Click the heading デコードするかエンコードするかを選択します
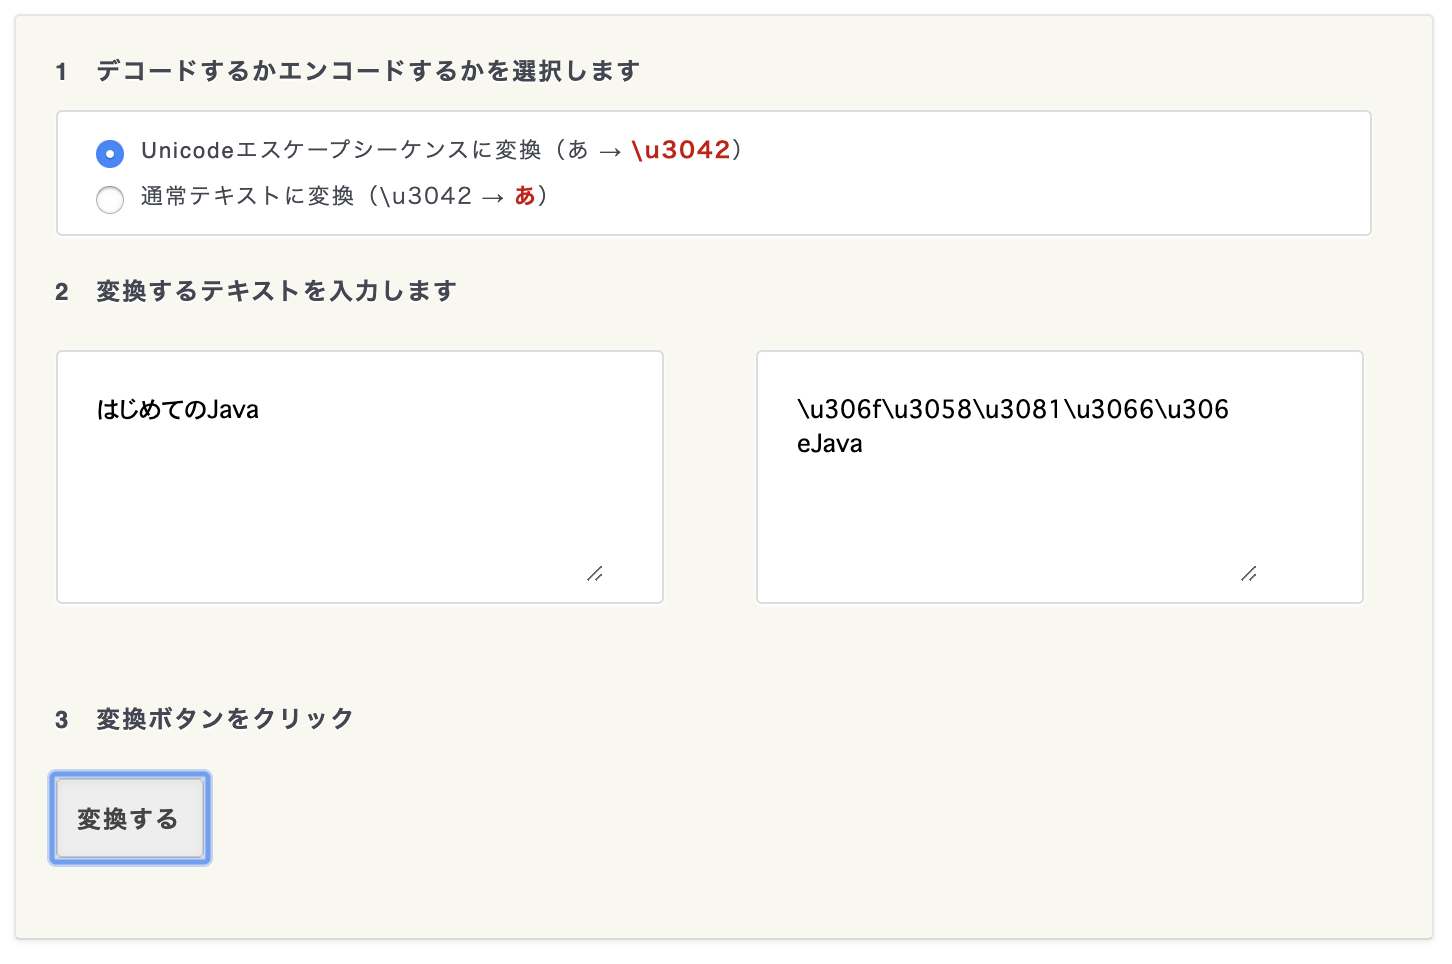 pos(368,71)
